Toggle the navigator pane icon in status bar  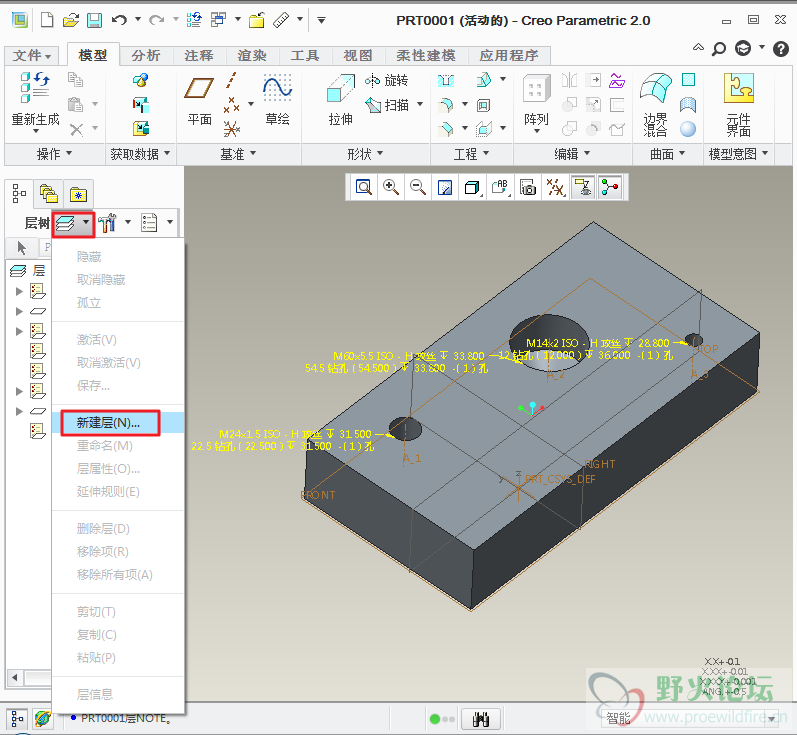click(x=17, y=719)
